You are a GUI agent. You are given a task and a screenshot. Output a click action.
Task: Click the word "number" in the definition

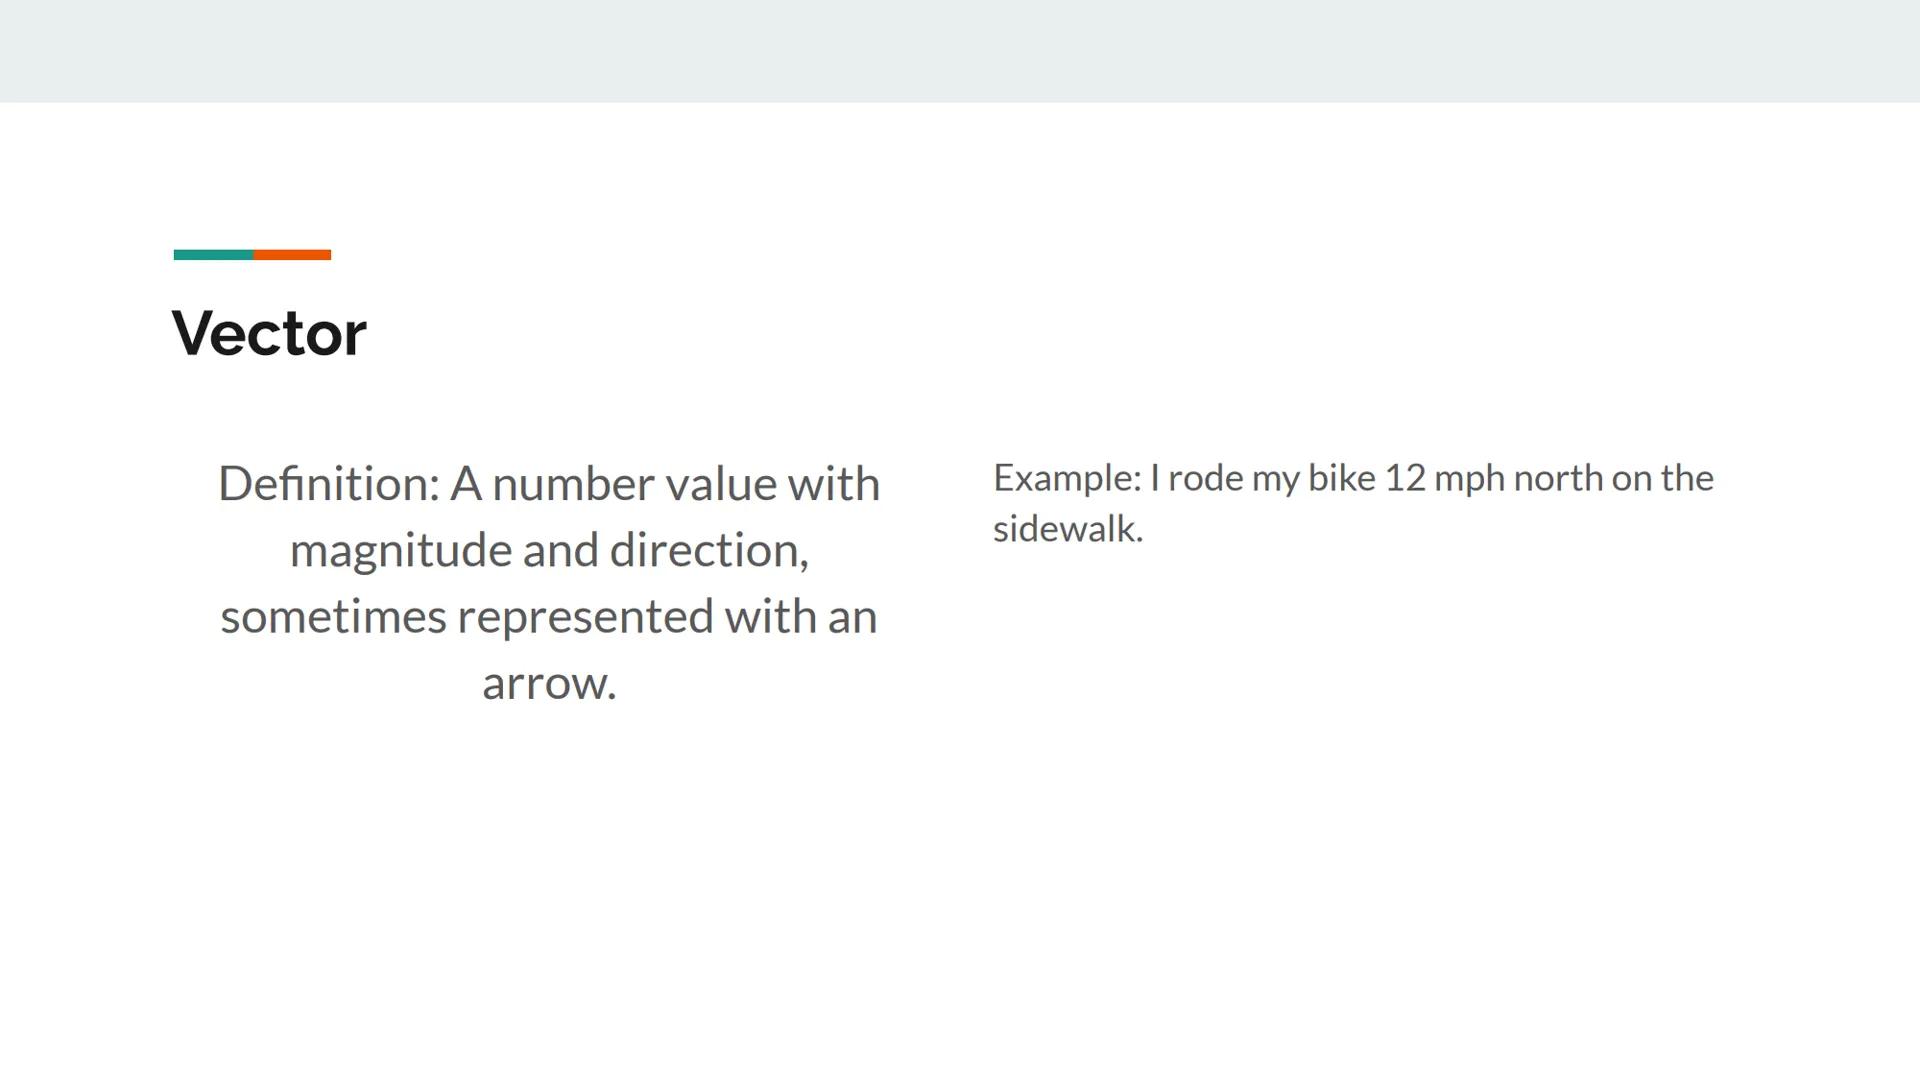click(573, 485)
